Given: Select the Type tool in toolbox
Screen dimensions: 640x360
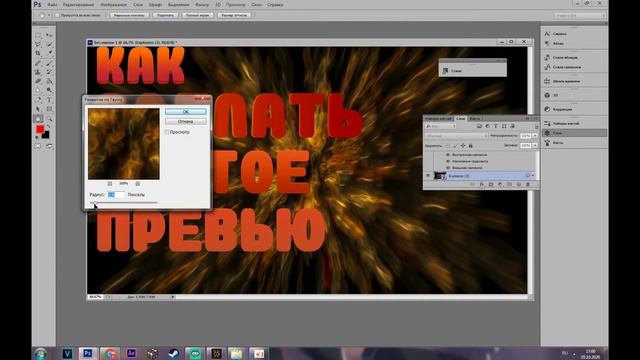Looking at the screenshot, I should [x=49, y=100].
